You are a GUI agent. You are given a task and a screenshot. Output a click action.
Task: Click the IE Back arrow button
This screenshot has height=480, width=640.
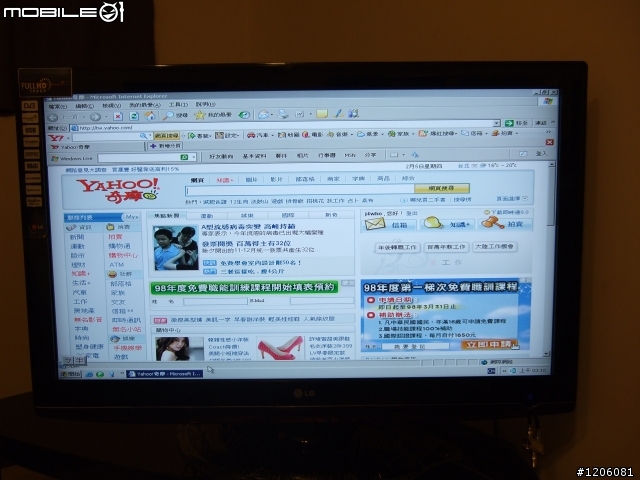(53, 118)
